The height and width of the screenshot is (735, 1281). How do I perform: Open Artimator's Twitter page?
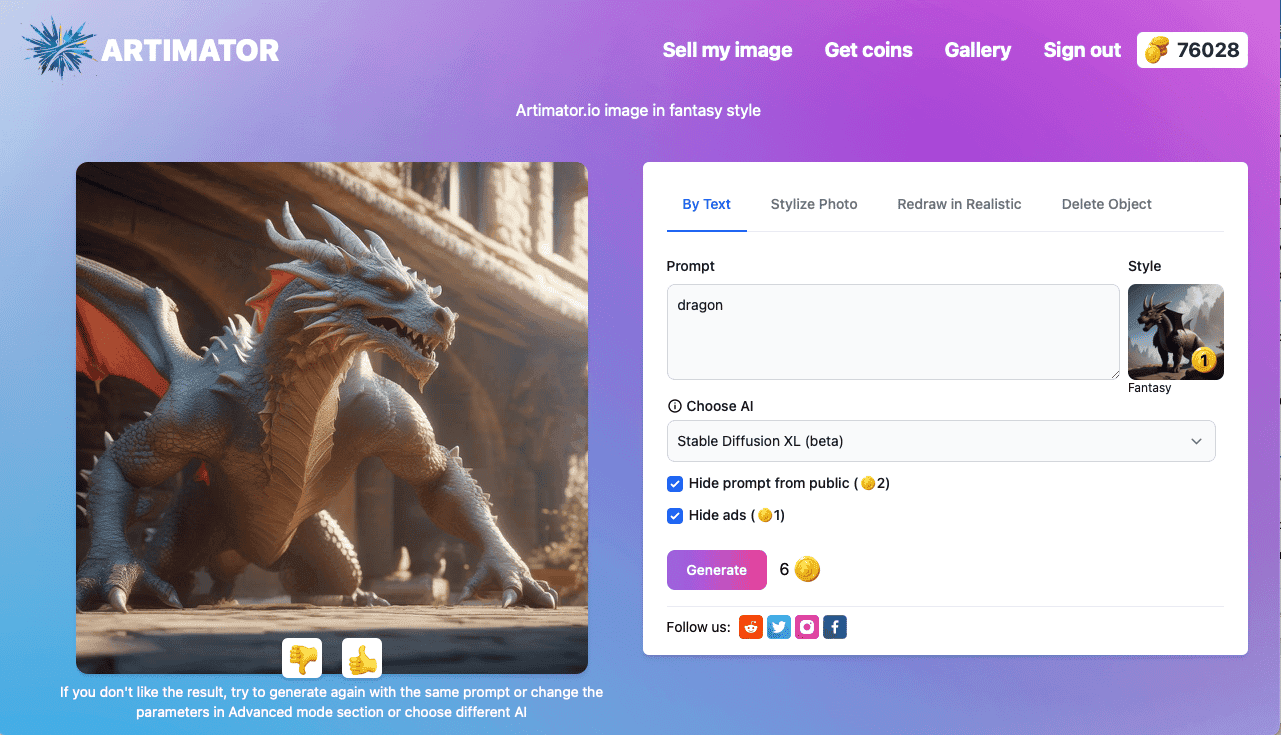tap(779, 627)
